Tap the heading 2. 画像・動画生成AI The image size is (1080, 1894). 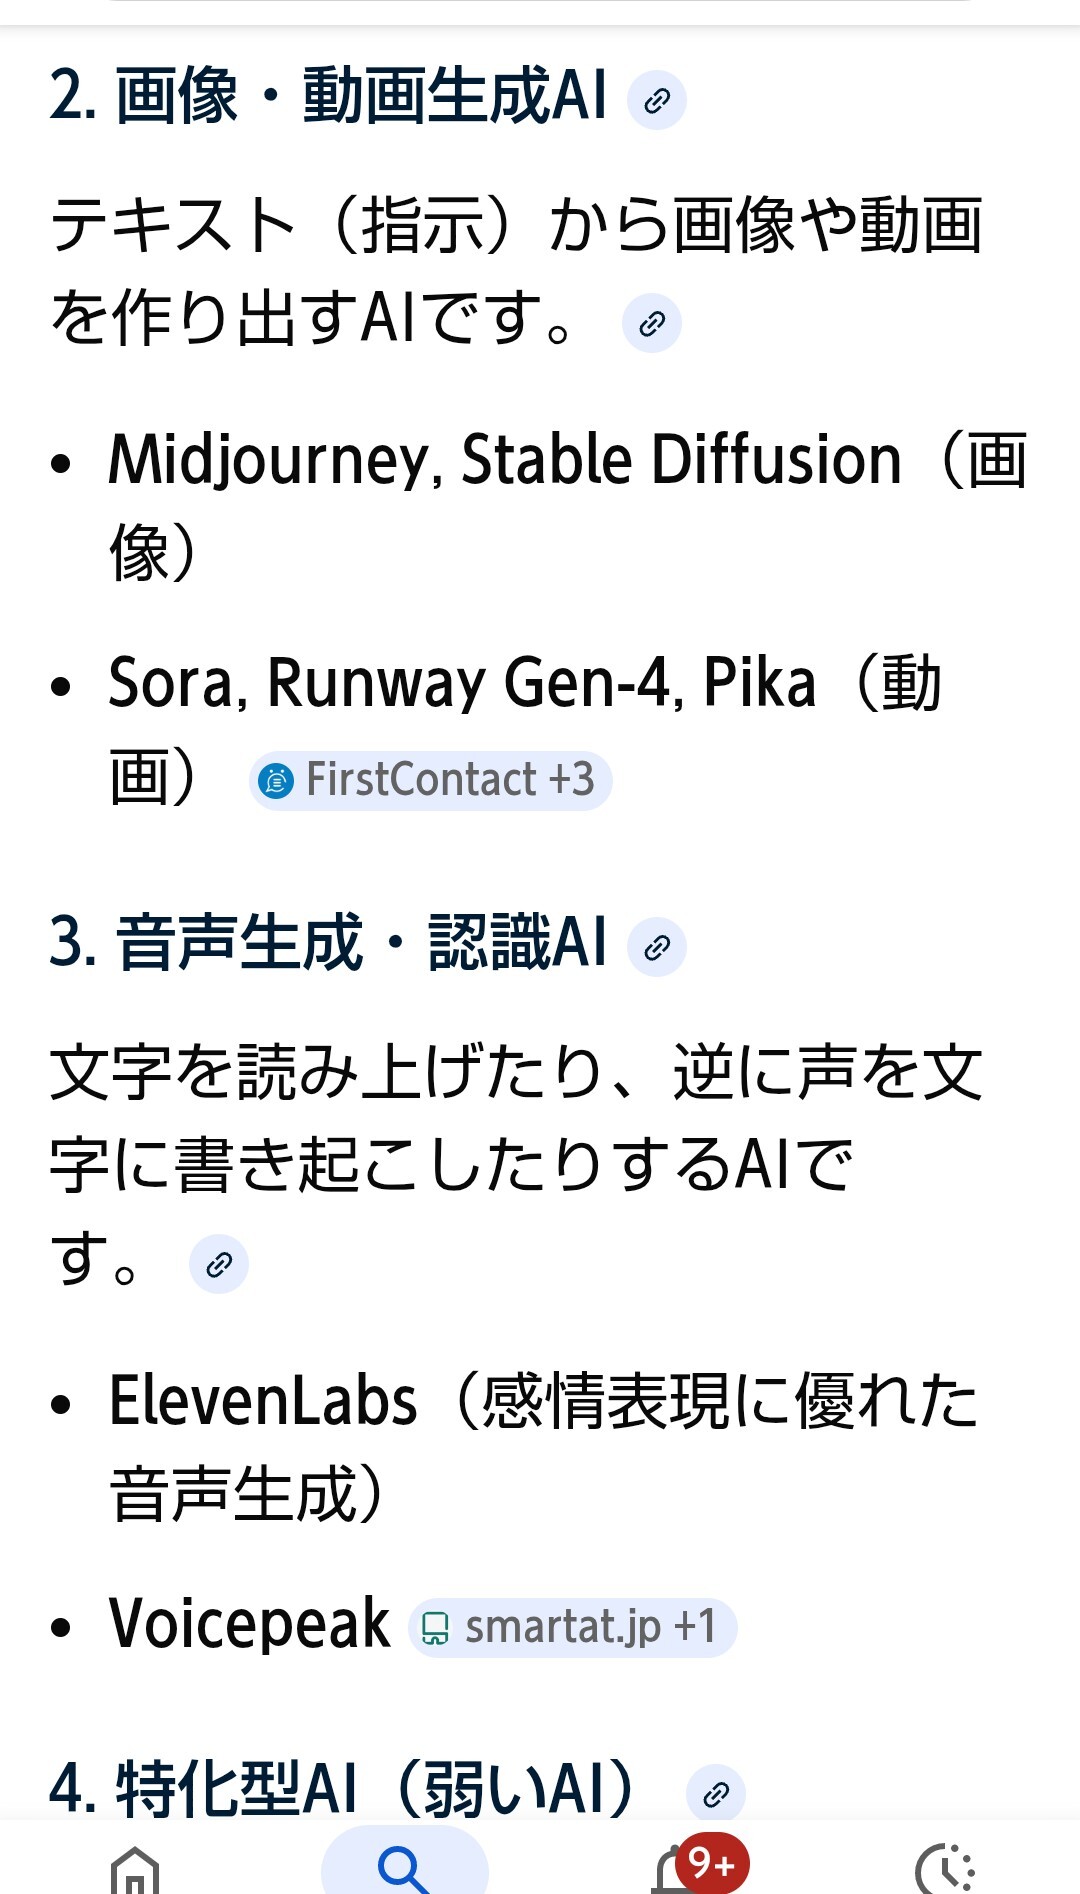(x=328, y=97)
